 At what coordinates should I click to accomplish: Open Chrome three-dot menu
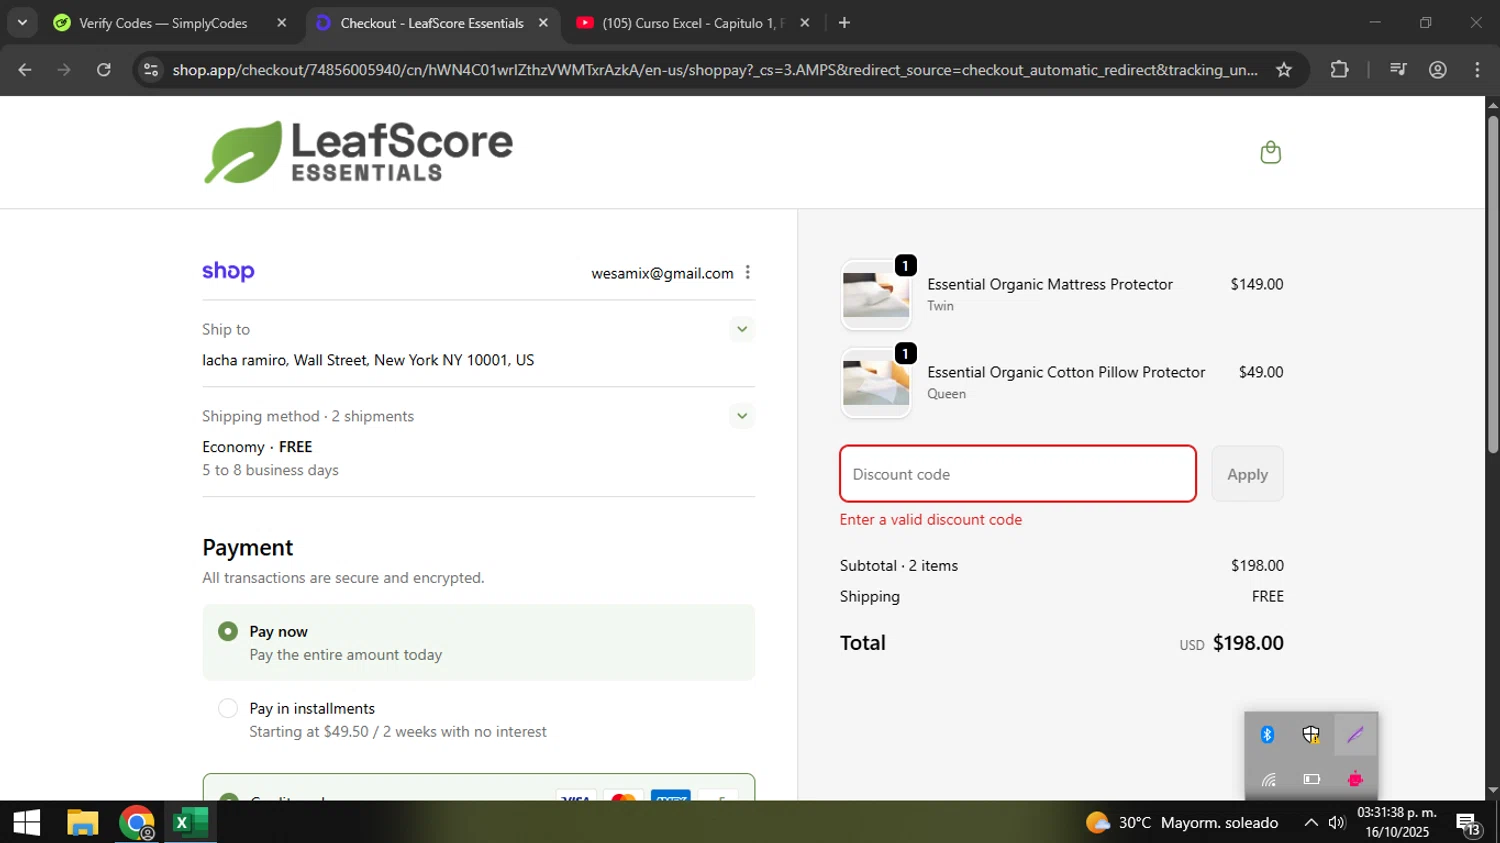1477,70
